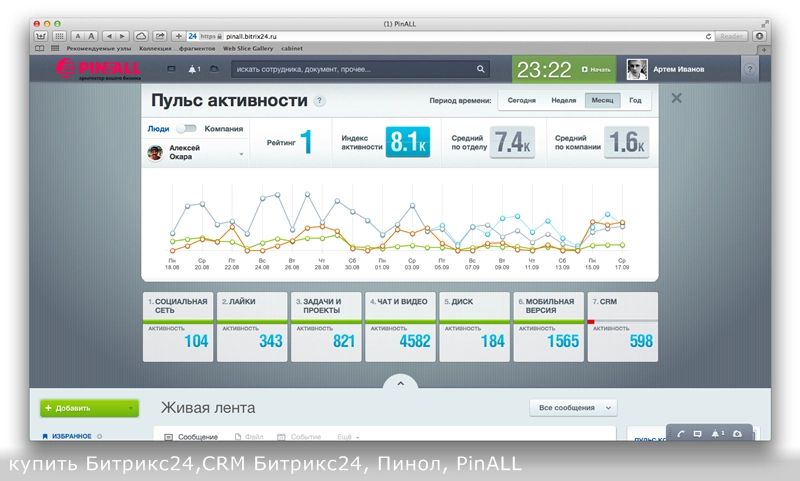This screenshot has height=481, width=800.
Task: Click the phone call icon in the bottom-right bar
Action: (x=680, y=434)
